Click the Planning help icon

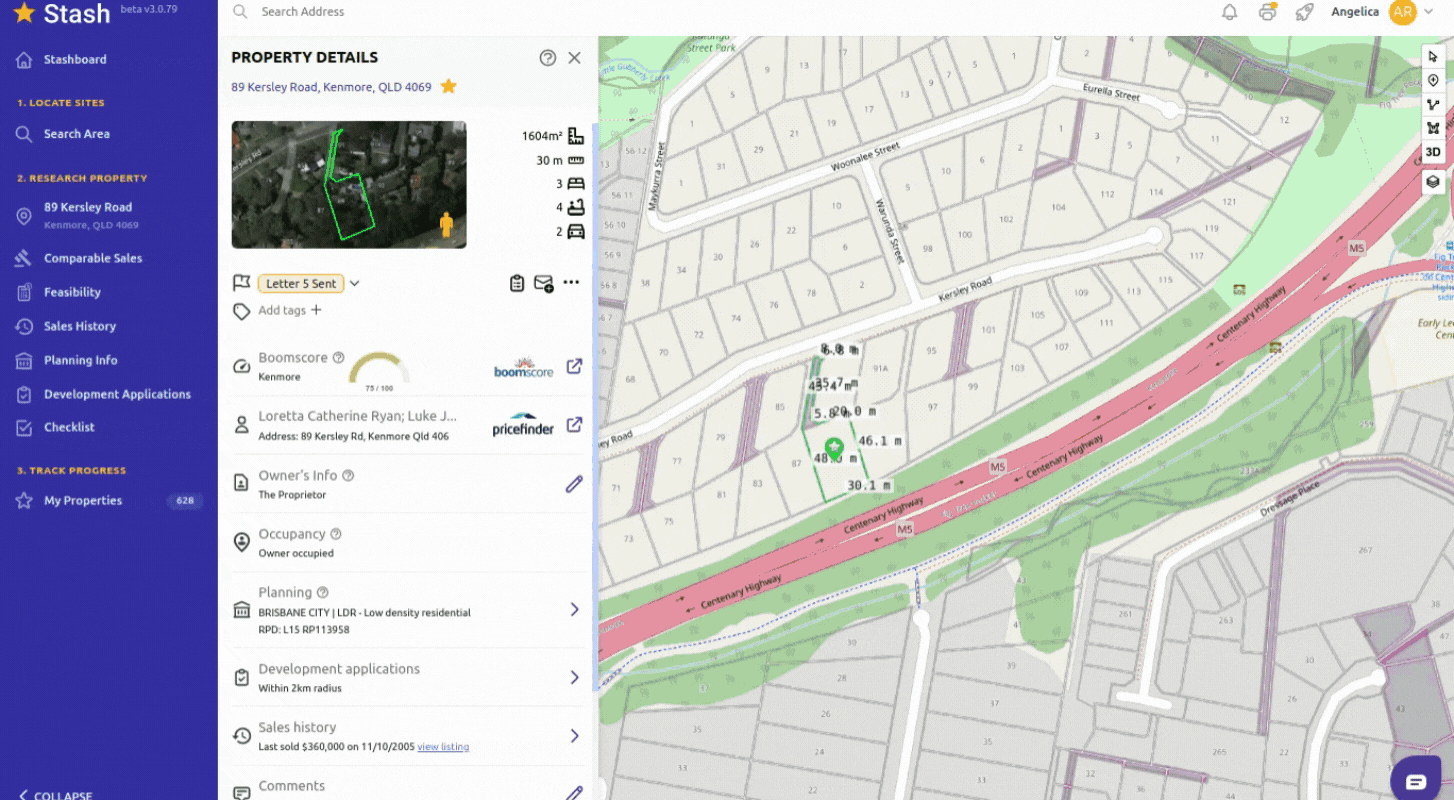[x=323, y=592]
